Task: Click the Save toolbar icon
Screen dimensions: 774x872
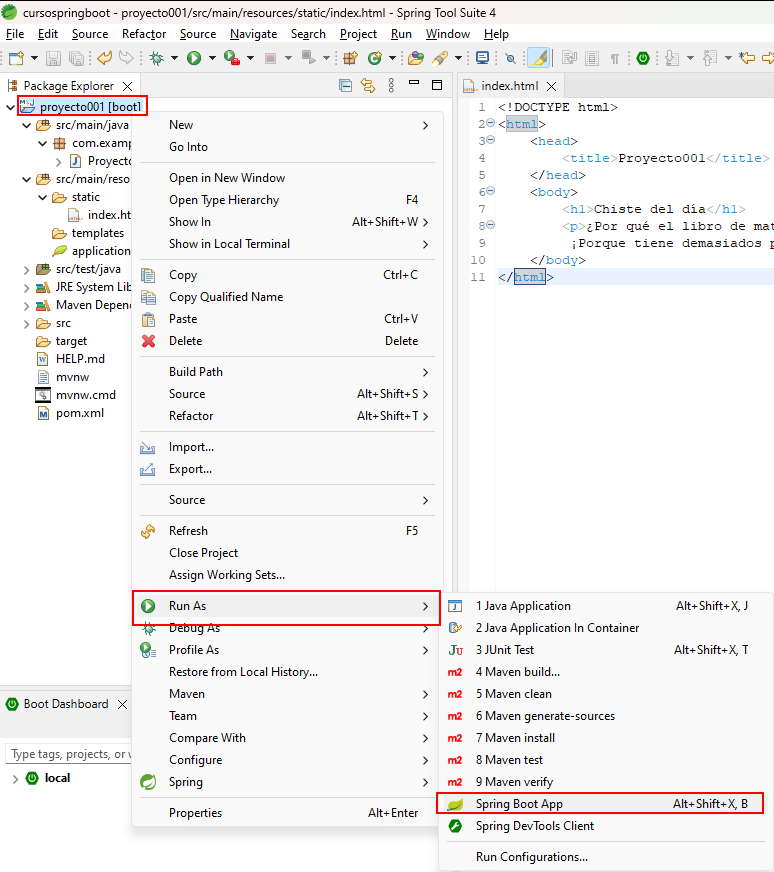Action: 53,58
